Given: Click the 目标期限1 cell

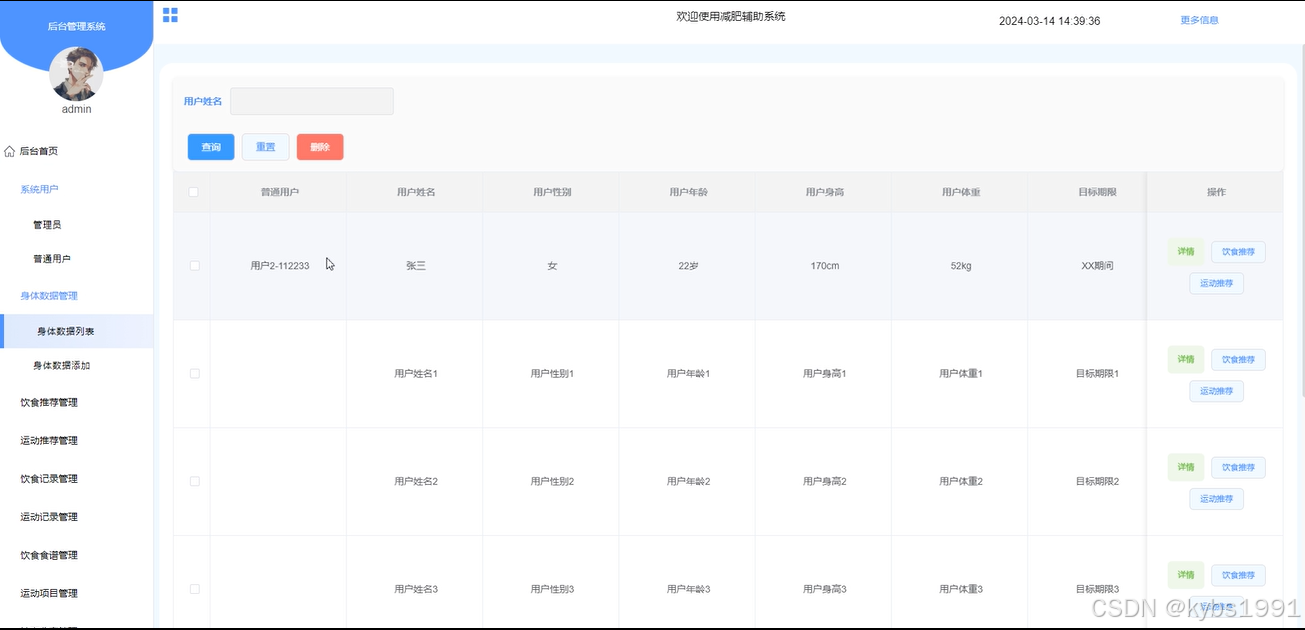Looking at the screenshot, I should [x=1097, y=374].
